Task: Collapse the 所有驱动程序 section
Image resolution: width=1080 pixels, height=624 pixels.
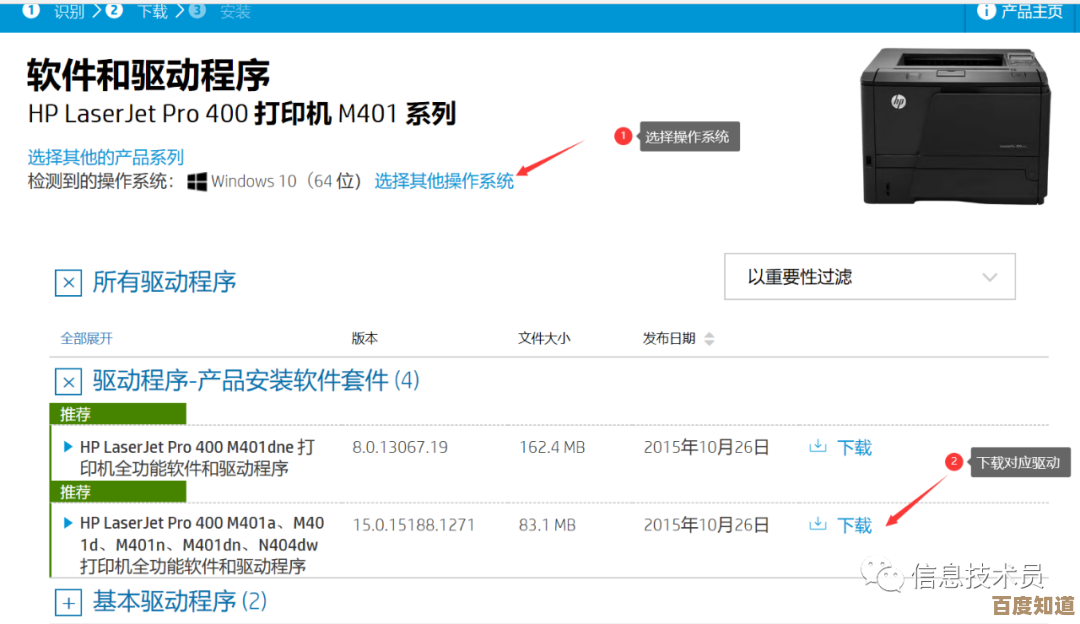Action: click(67, 283)
